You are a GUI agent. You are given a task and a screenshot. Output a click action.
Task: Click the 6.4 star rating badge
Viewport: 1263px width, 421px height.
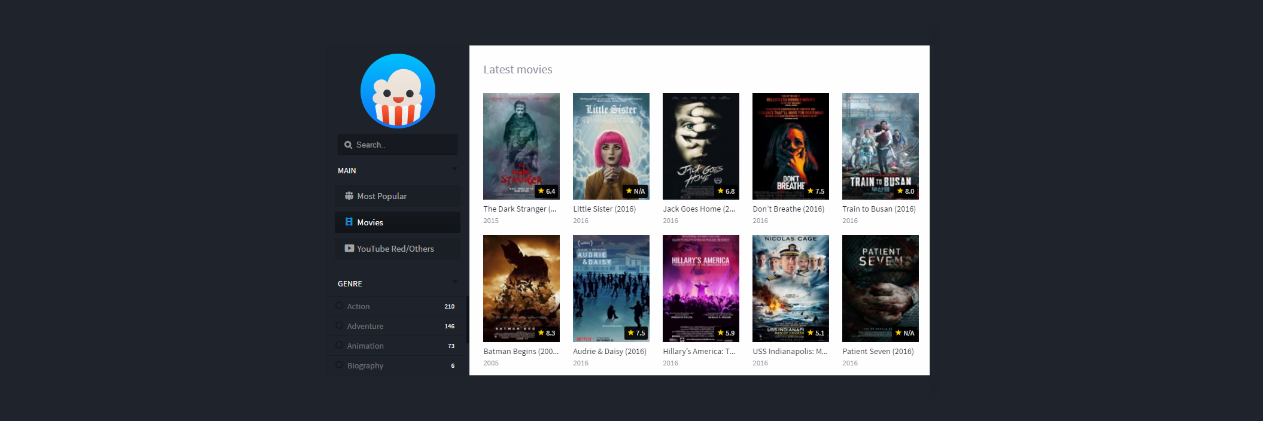(546, 191)
